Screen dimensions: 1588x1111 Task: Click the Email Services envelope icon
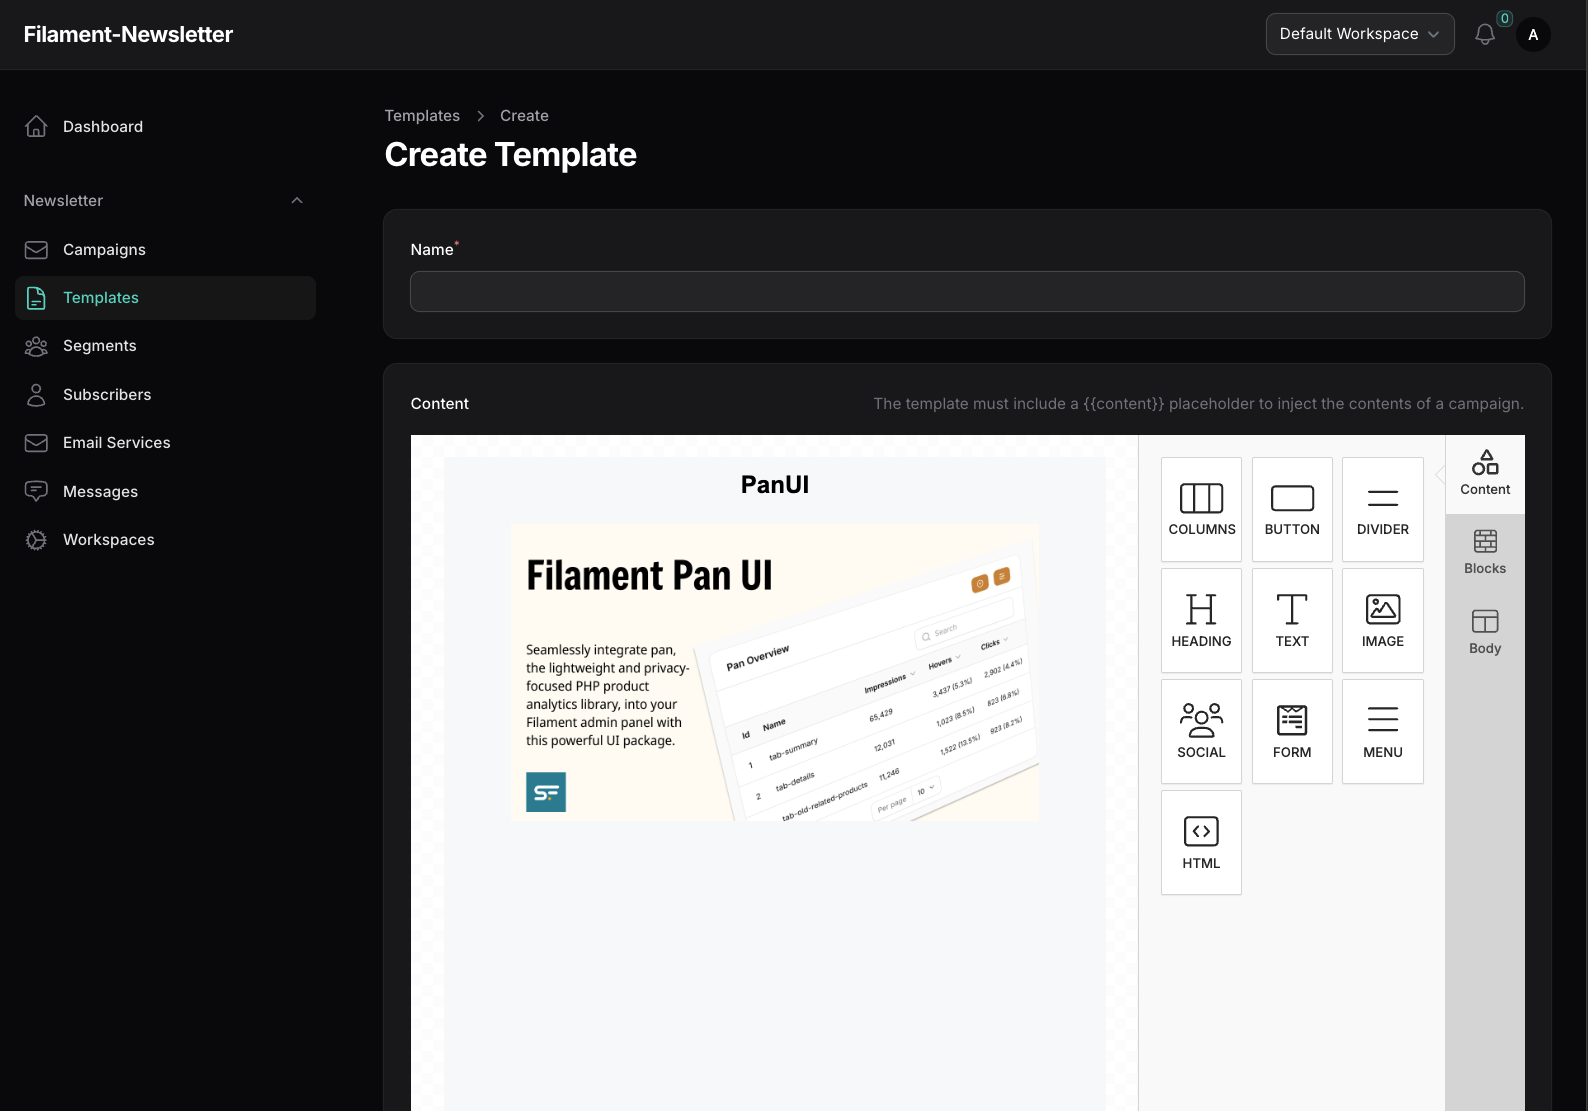36,443
